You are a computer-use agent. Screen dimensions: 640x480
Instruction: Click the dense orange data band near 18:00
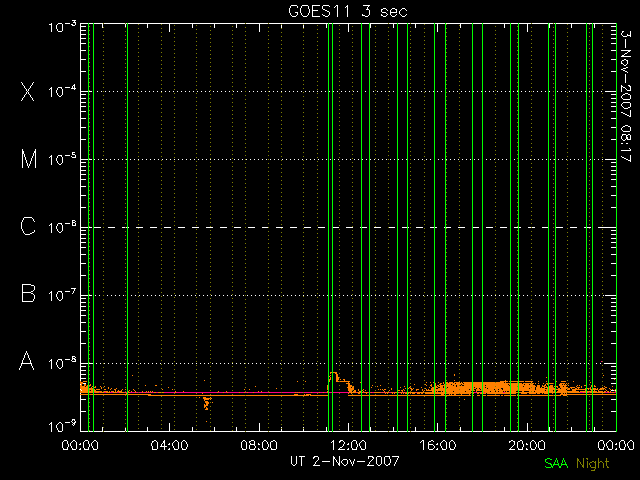[x=482, y=388]
